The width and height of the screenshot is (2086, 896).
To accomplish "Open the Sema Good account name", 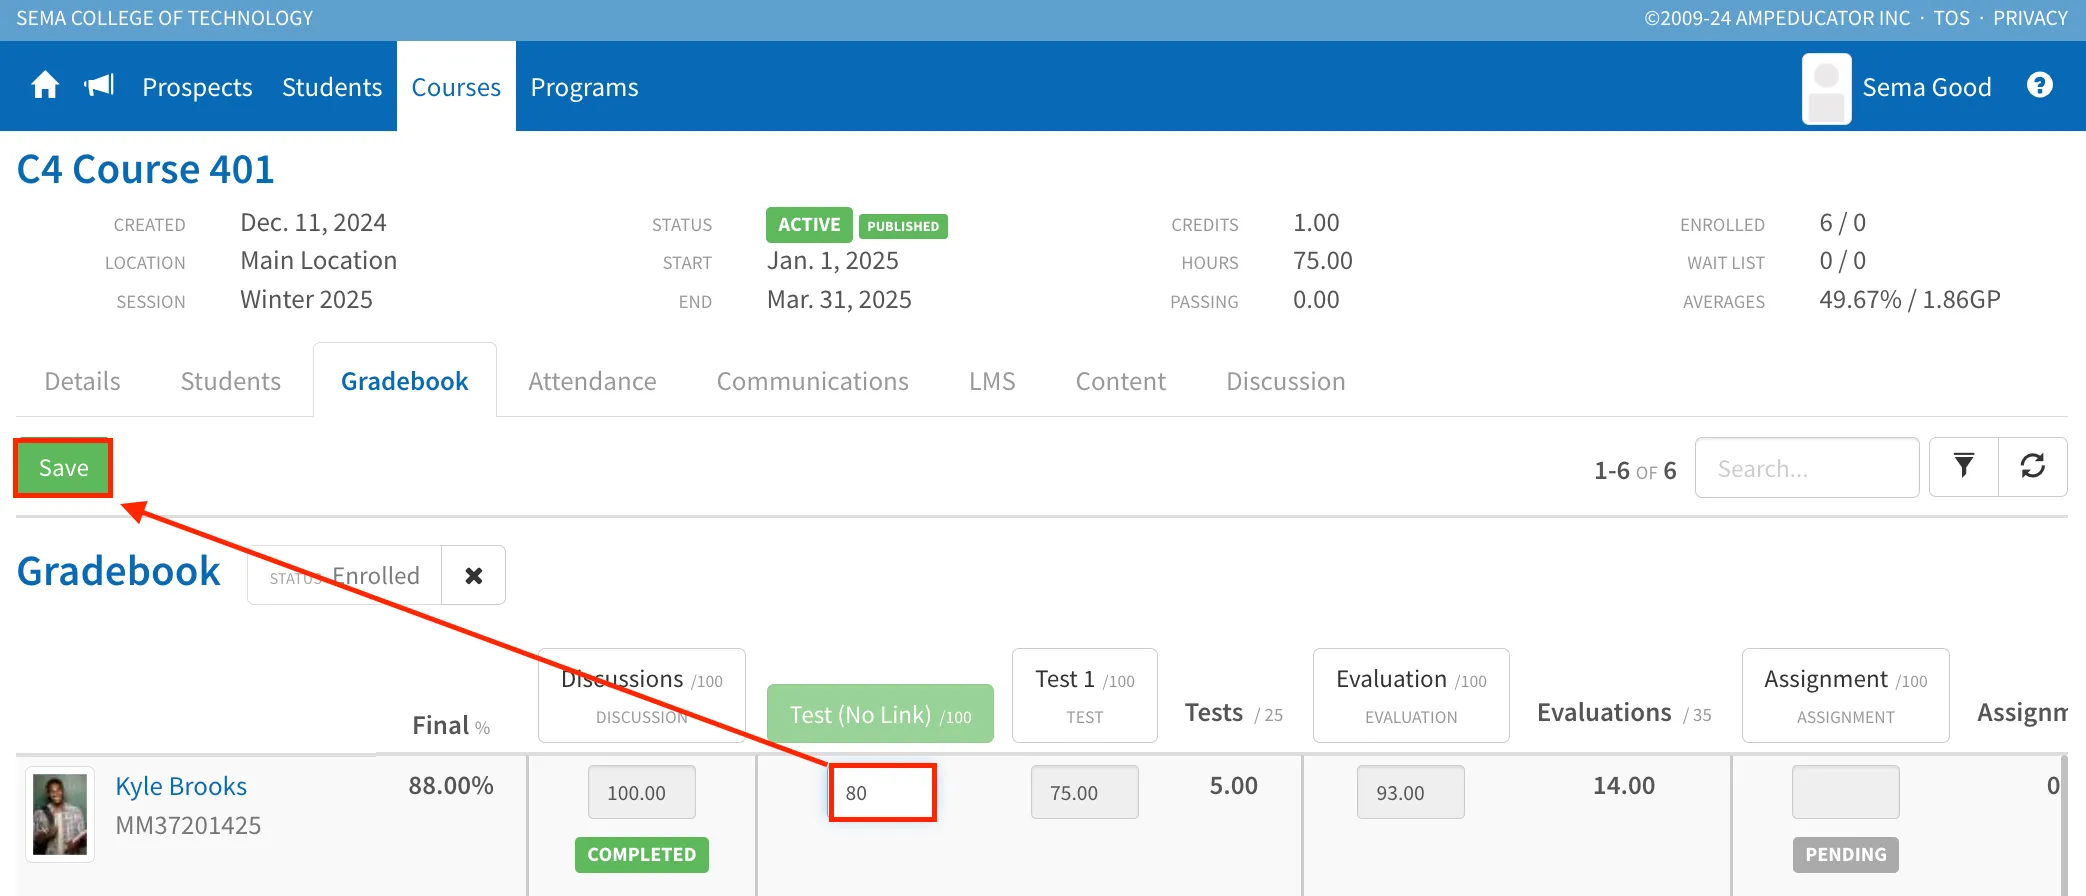I will 1927,87.
